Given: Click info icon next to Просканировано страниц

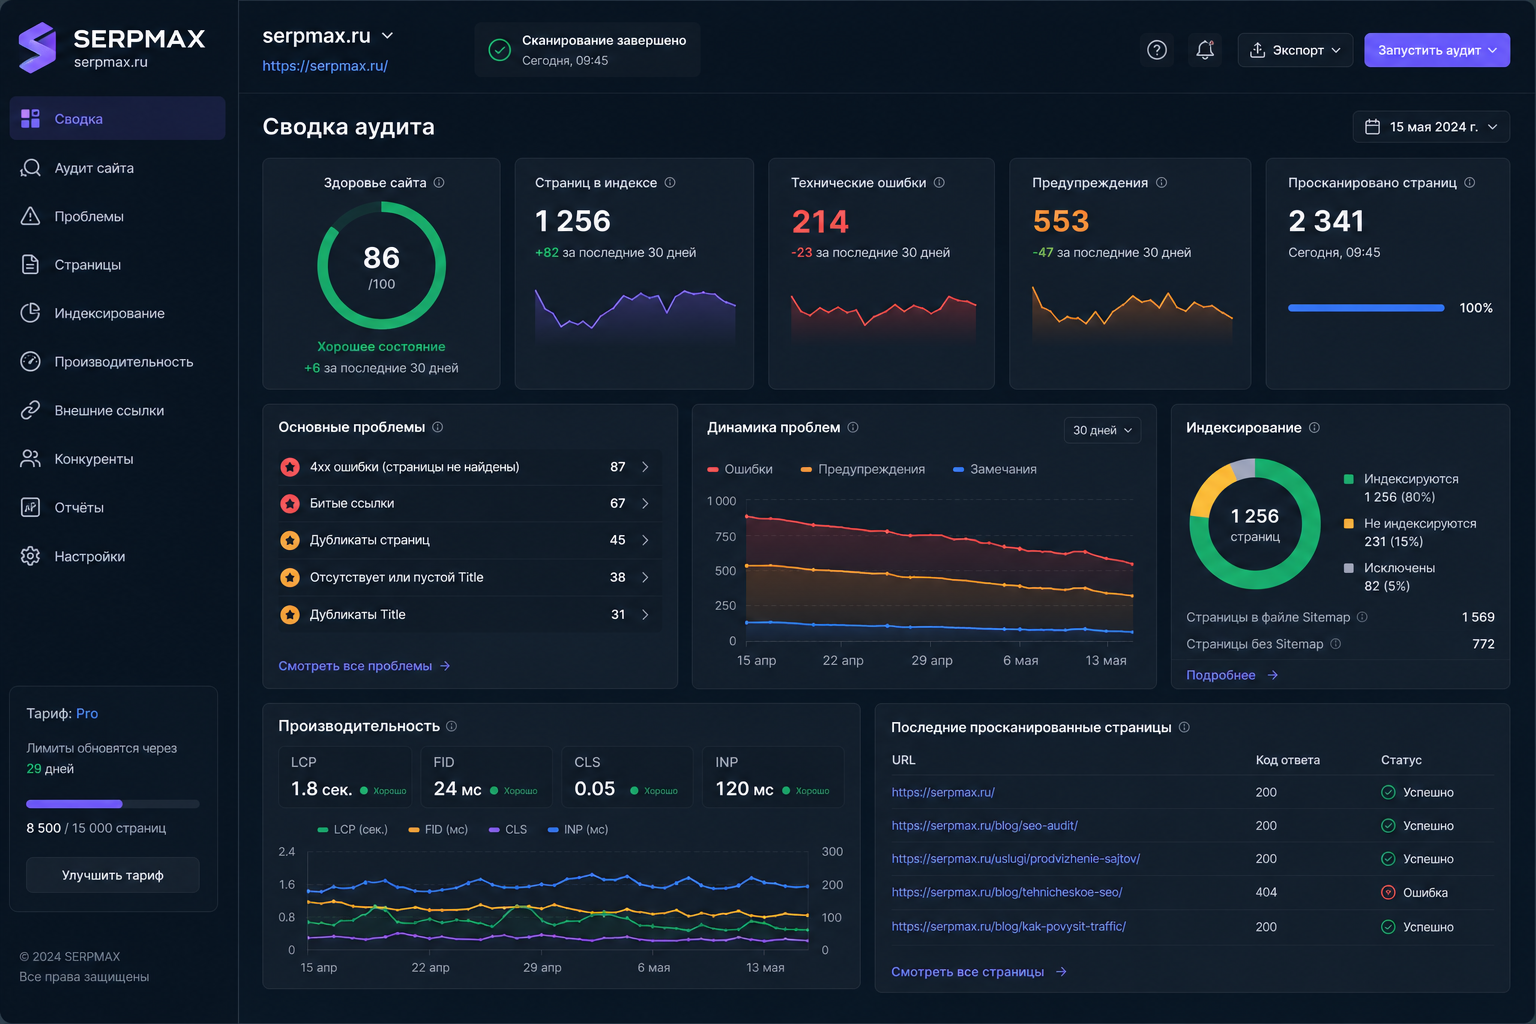Looking at the screenshot, I should click(1470, 183).
